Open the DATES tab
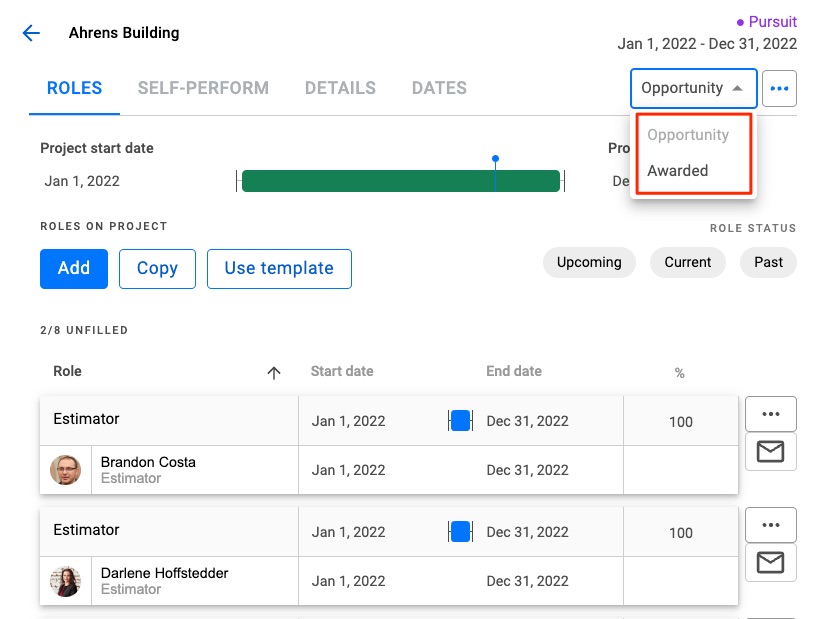Image resolution: width=814 pixels, height=619 pixels. pyautogui.click(x=439, y=88)
